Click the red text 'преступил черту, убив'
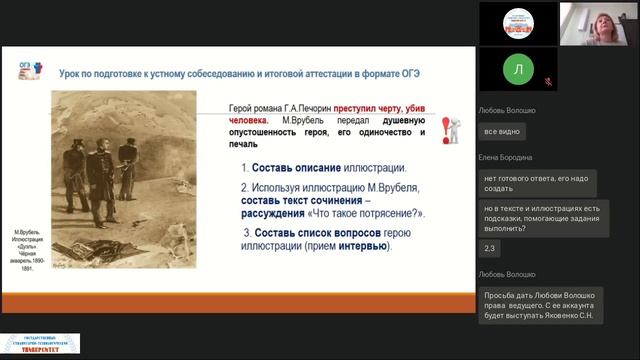The image size is (640, 360). [379, 108]
